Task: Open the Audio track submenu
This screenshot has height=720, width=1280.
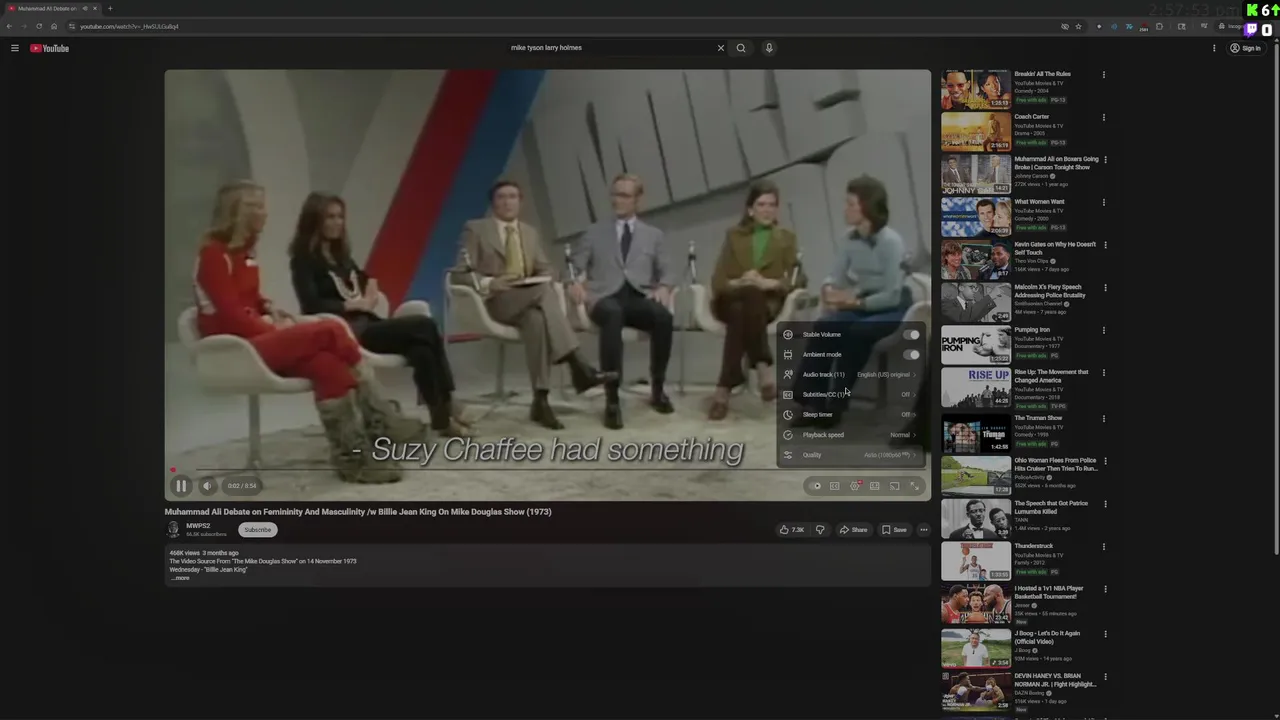Action: [851, 375]
